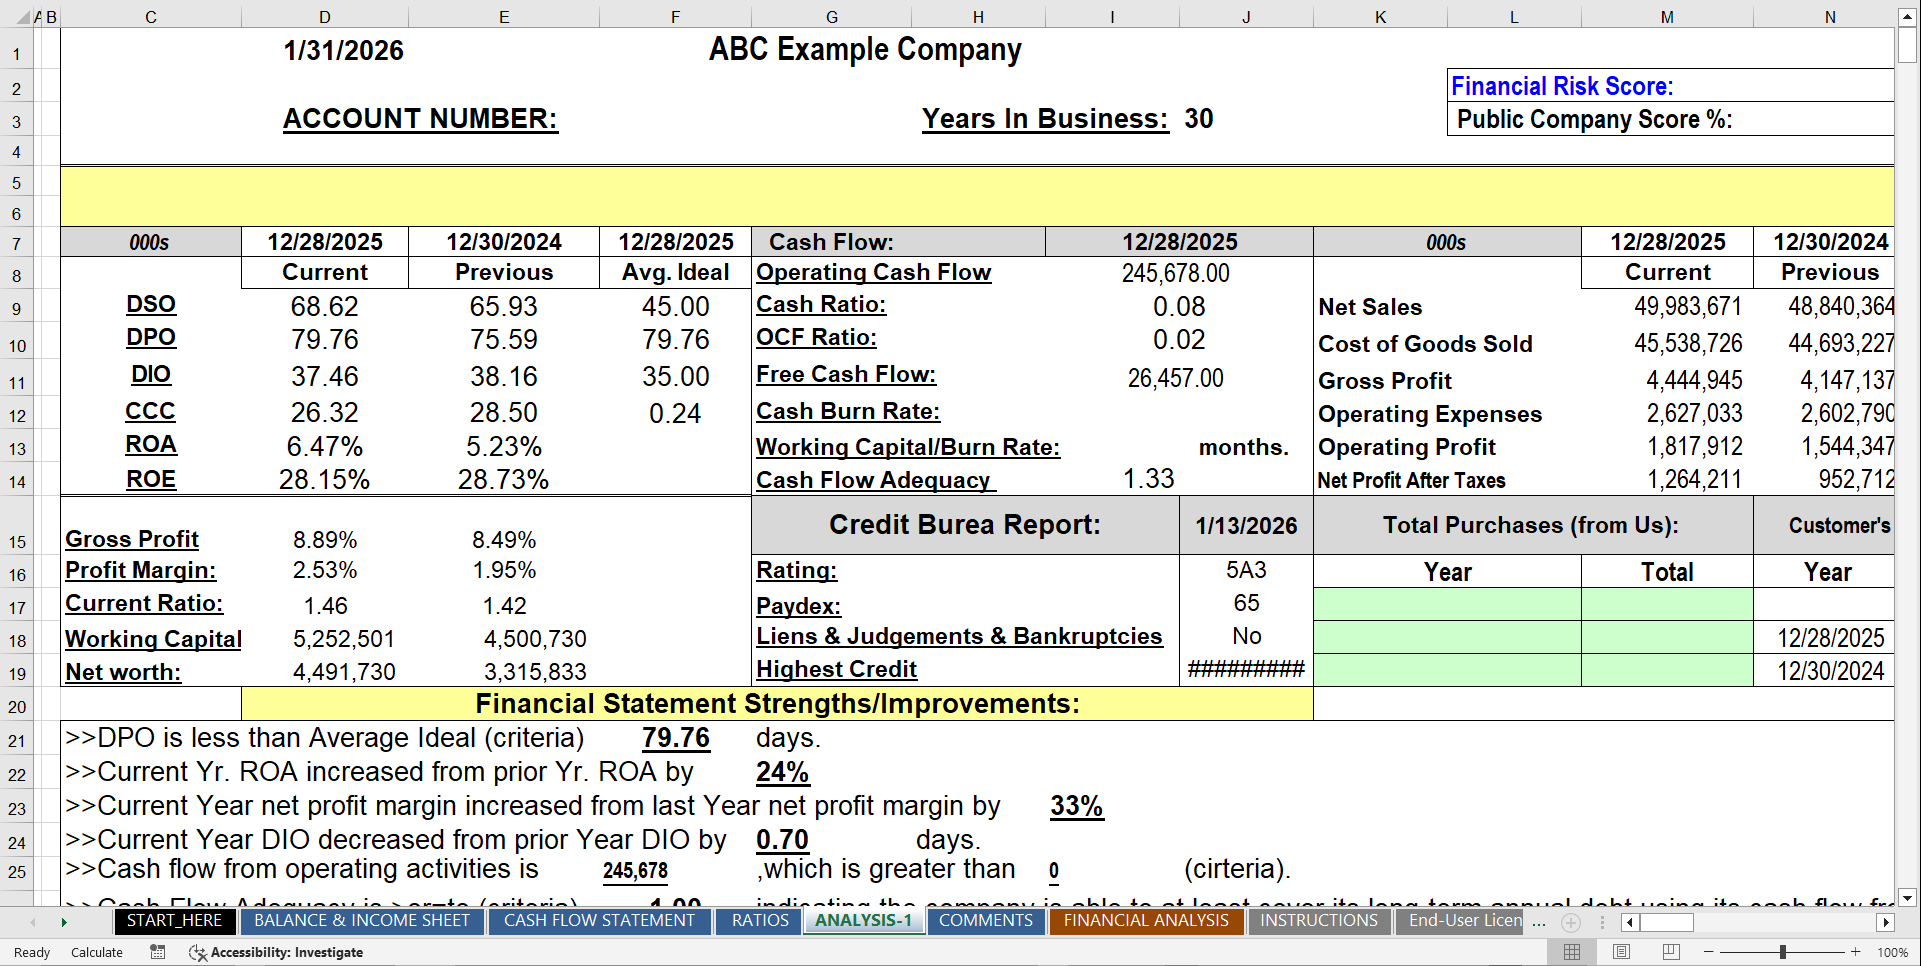Click the zoom out minus button
Viewport: 1921px width, 966px height.
click(1709, 952)
